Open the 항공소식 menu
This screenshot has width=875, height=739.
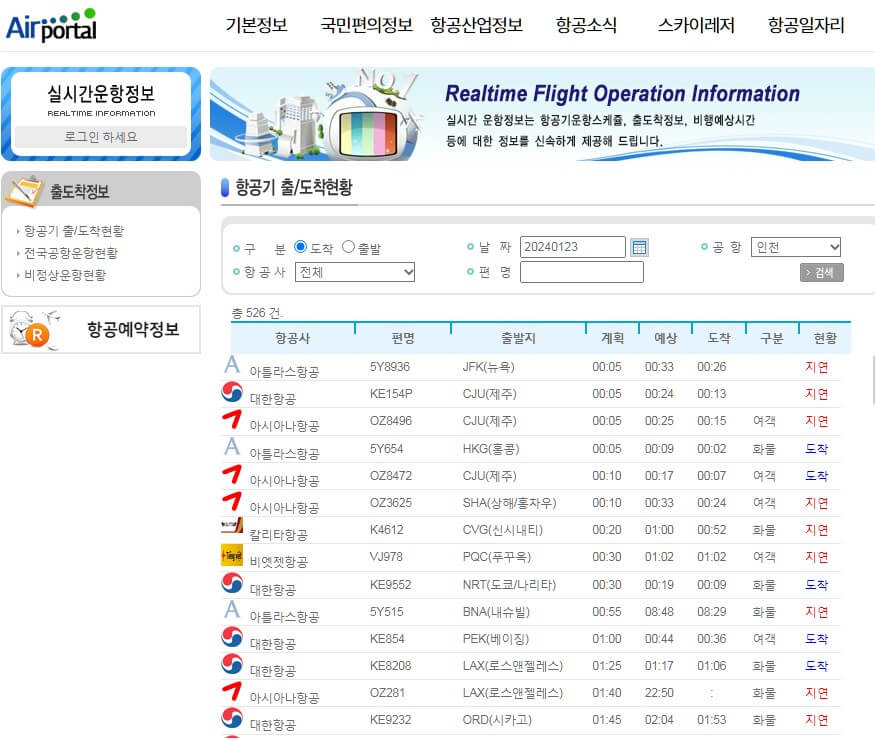click(x=586, y=25)
